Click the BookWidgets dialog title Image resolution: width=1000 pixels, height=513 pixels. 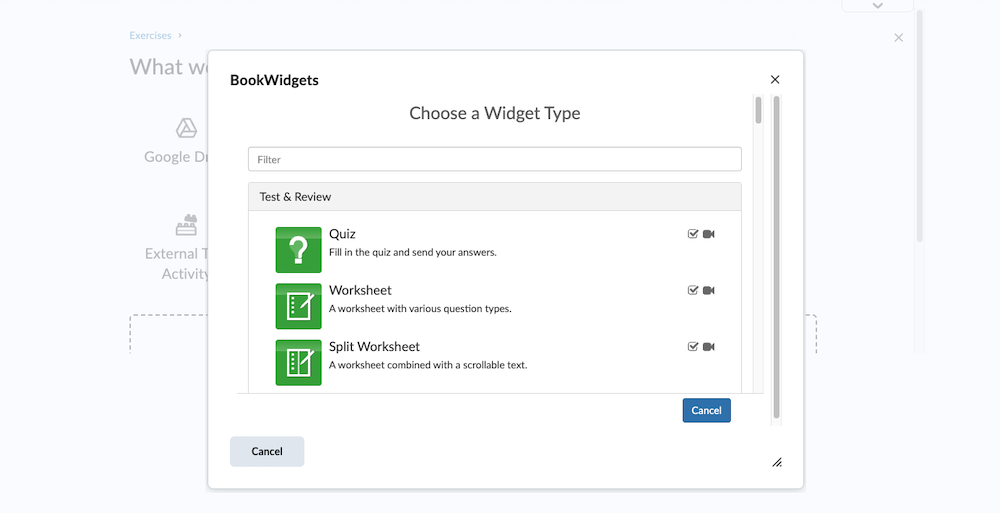274,80
